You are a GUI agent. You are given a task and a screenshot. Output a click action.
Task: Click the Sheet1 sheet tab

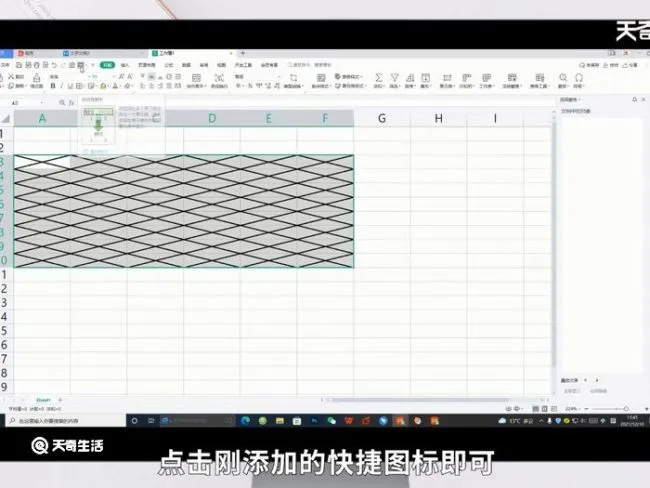click(x=44, y=400)
